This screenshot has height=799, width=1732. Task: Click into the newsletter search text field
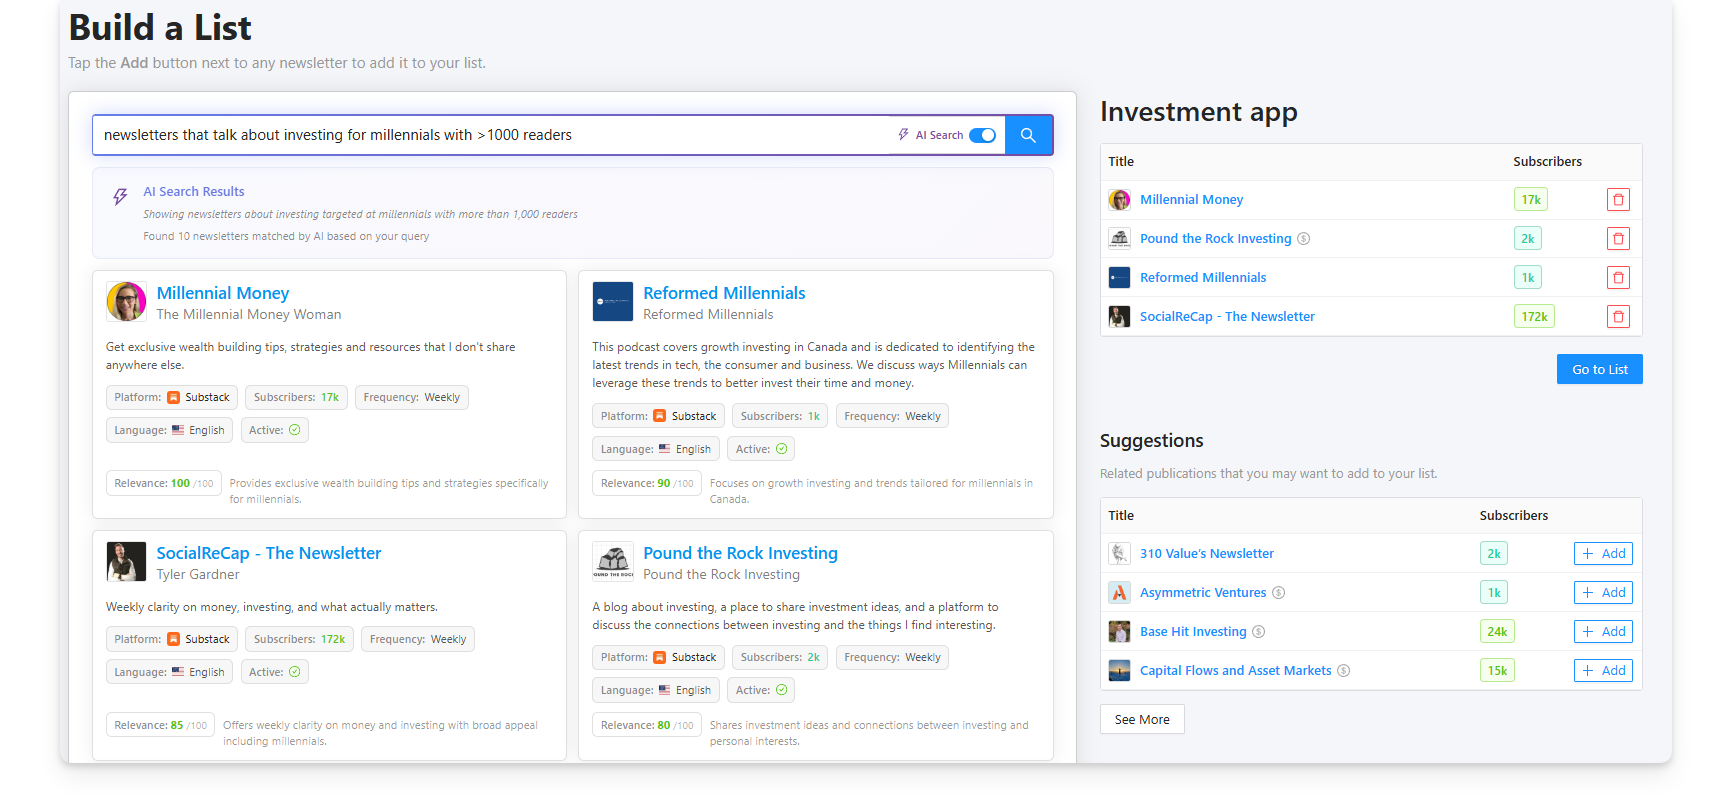(x=490, y=135)
